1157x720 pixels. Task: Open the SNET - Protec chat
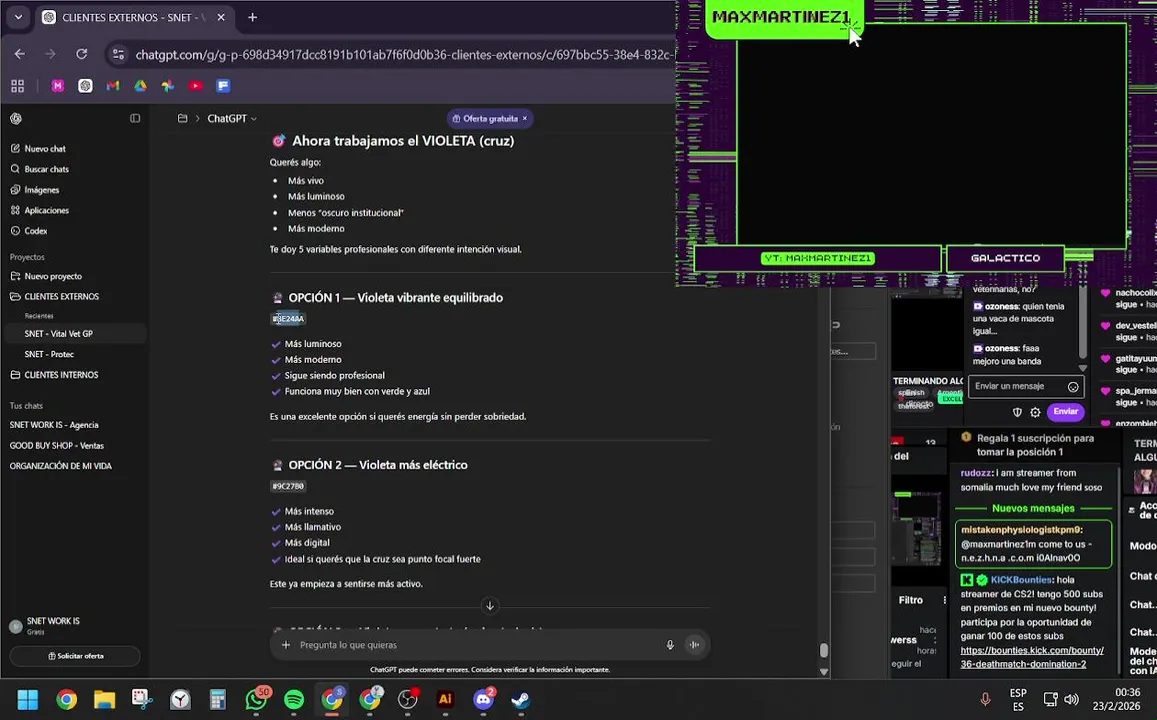click(x=49, y=354)
